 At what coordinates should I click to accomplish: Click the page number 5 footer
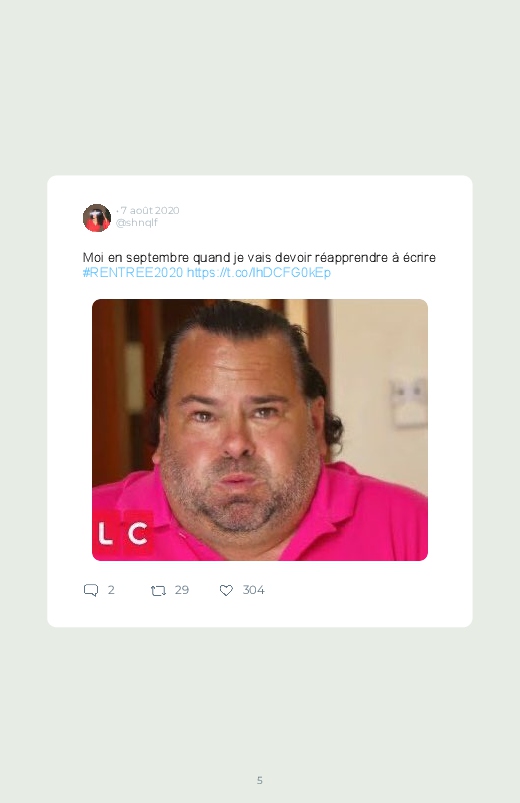pyautogui.click(x=260, y=780)
